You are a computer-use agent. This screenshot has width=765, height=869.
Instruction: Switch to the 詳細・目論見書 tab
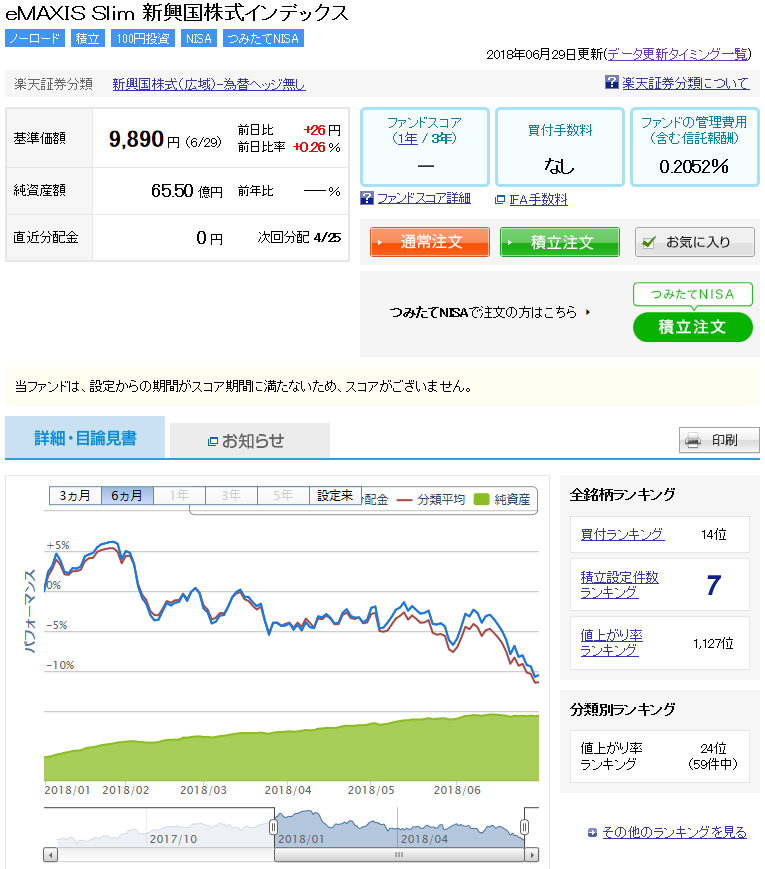[85, 438]
